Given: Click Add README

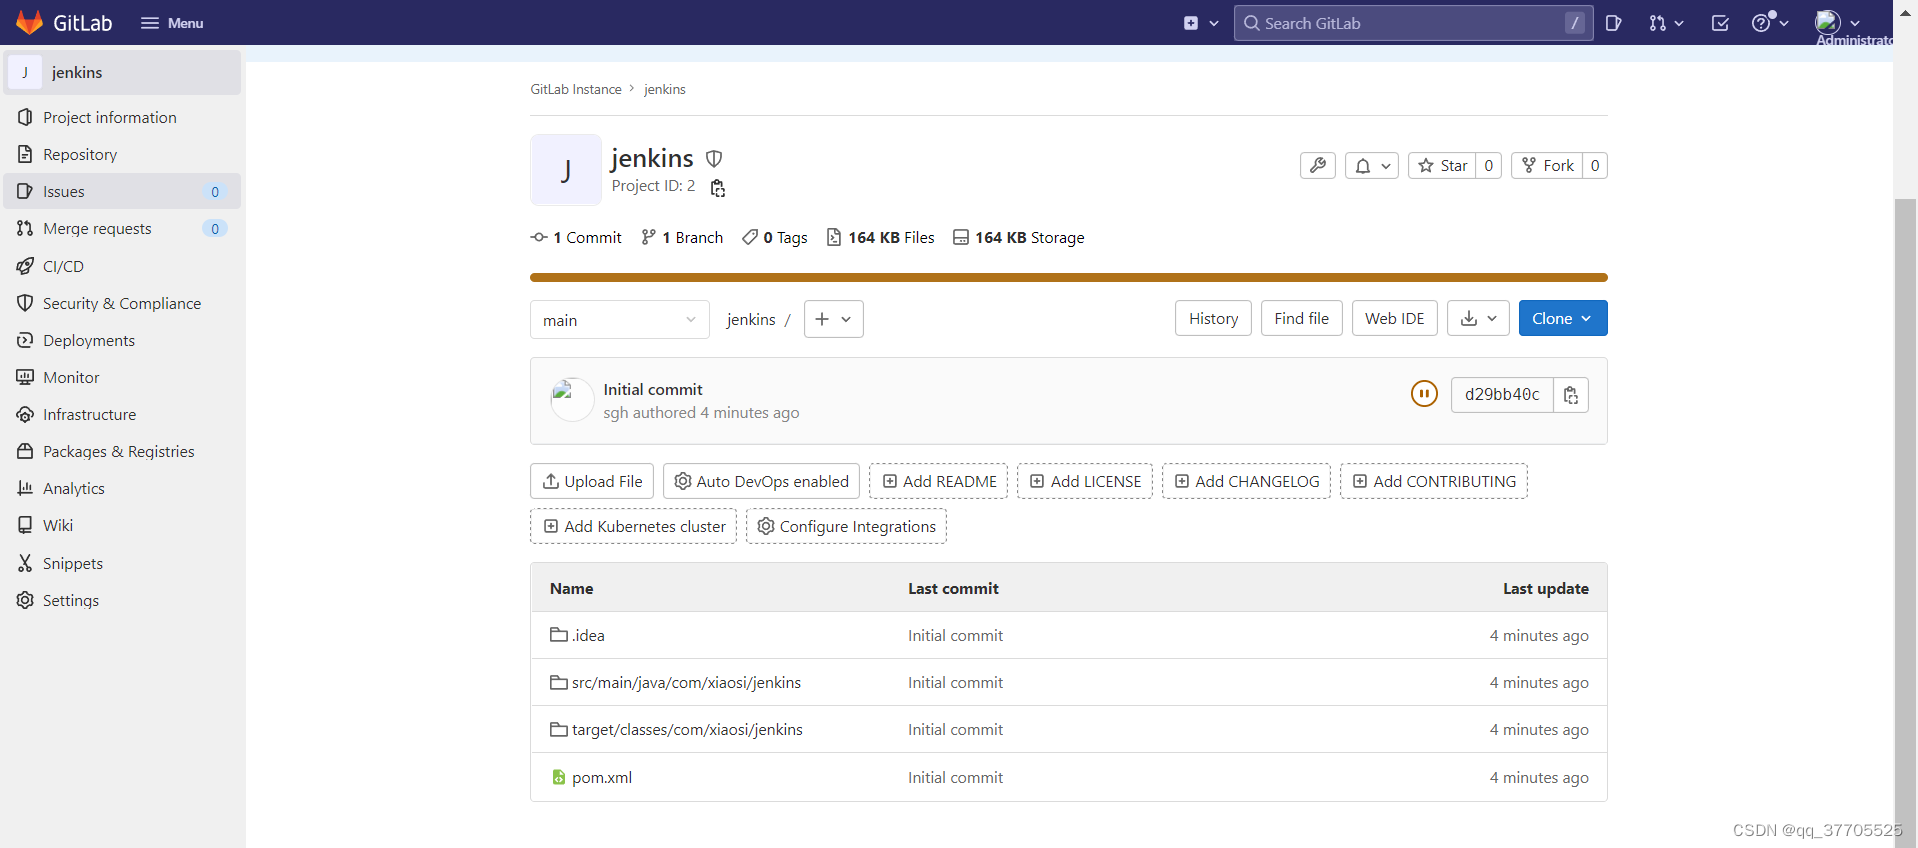Looking at the screenshot, I should [938, 481].
